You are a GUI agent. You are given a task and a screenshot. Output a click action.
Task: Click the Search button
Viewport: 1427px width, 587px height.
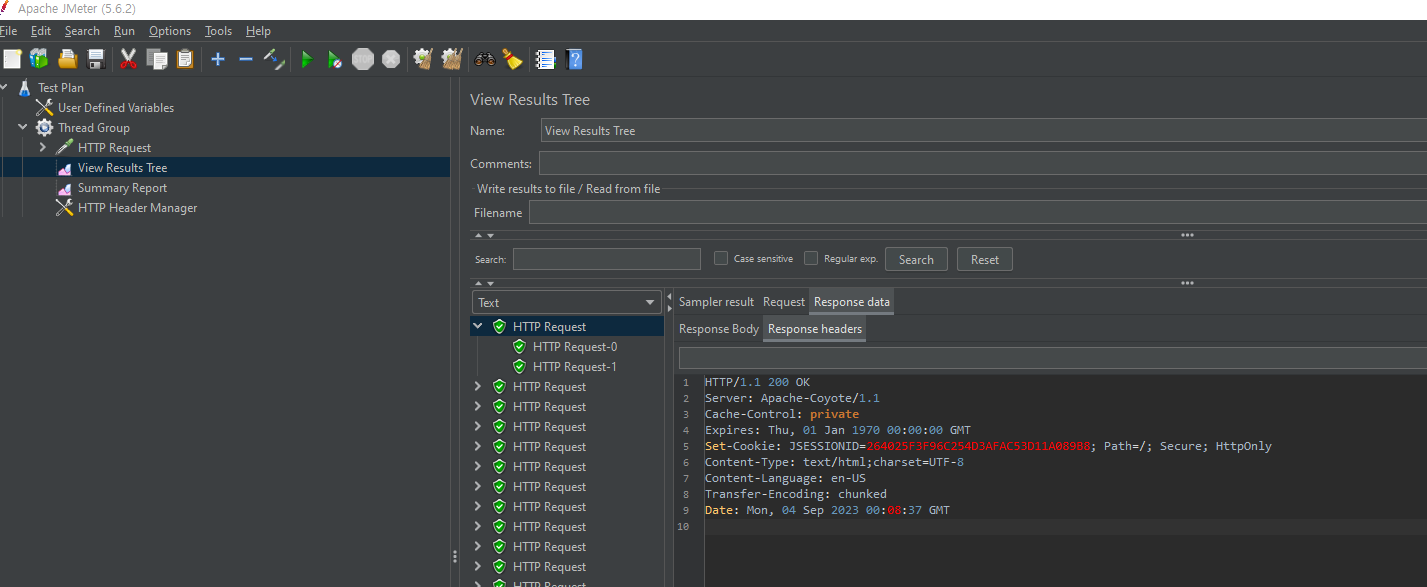pos(916,259)
